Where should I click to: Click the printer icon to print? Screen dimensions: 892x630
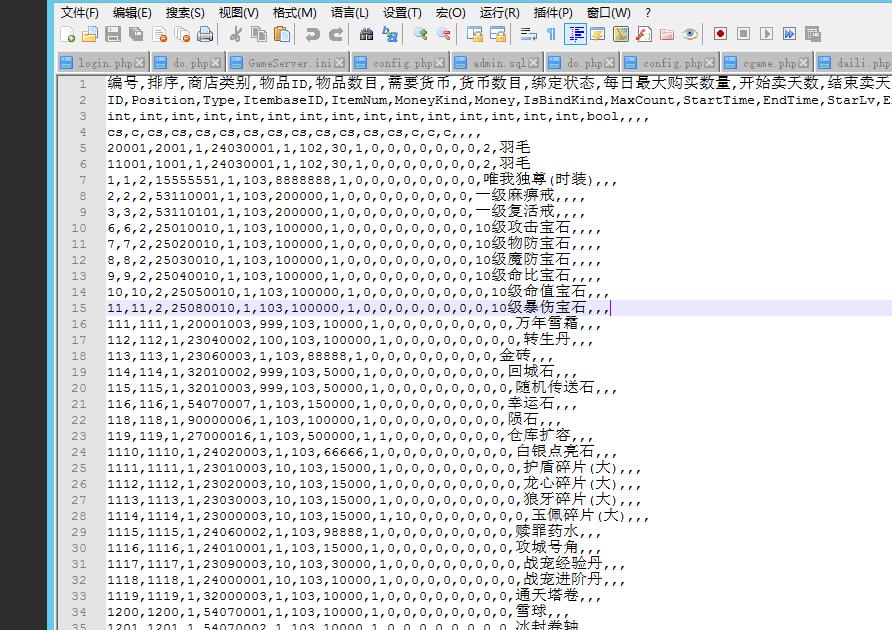click(x=205, y=35)
